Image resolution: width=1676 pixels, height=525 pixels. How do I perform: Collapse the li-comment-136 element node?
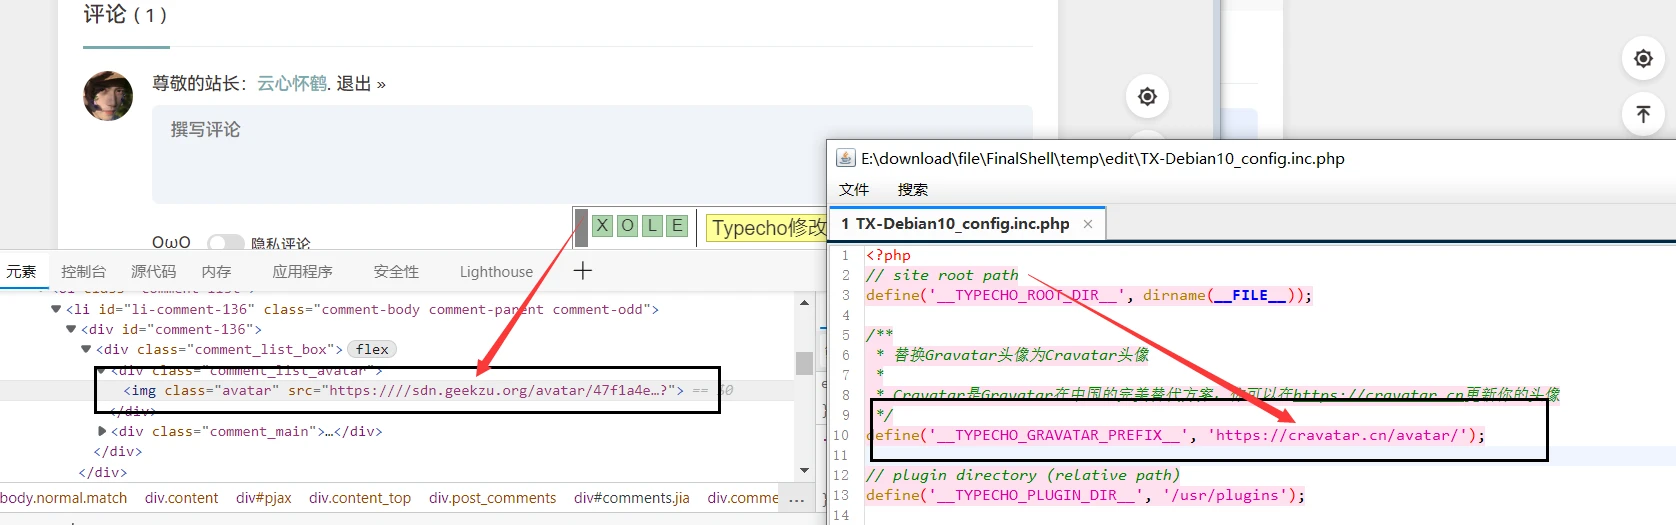pyautogui.click(x=56, y=309)
